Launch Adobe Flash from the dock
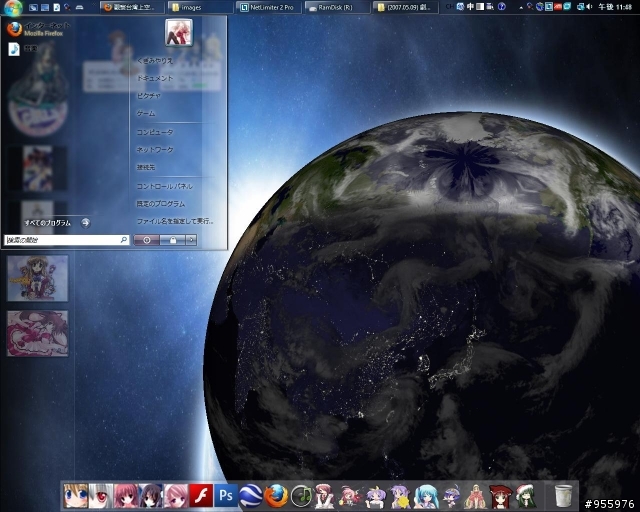 coord(202,495)
